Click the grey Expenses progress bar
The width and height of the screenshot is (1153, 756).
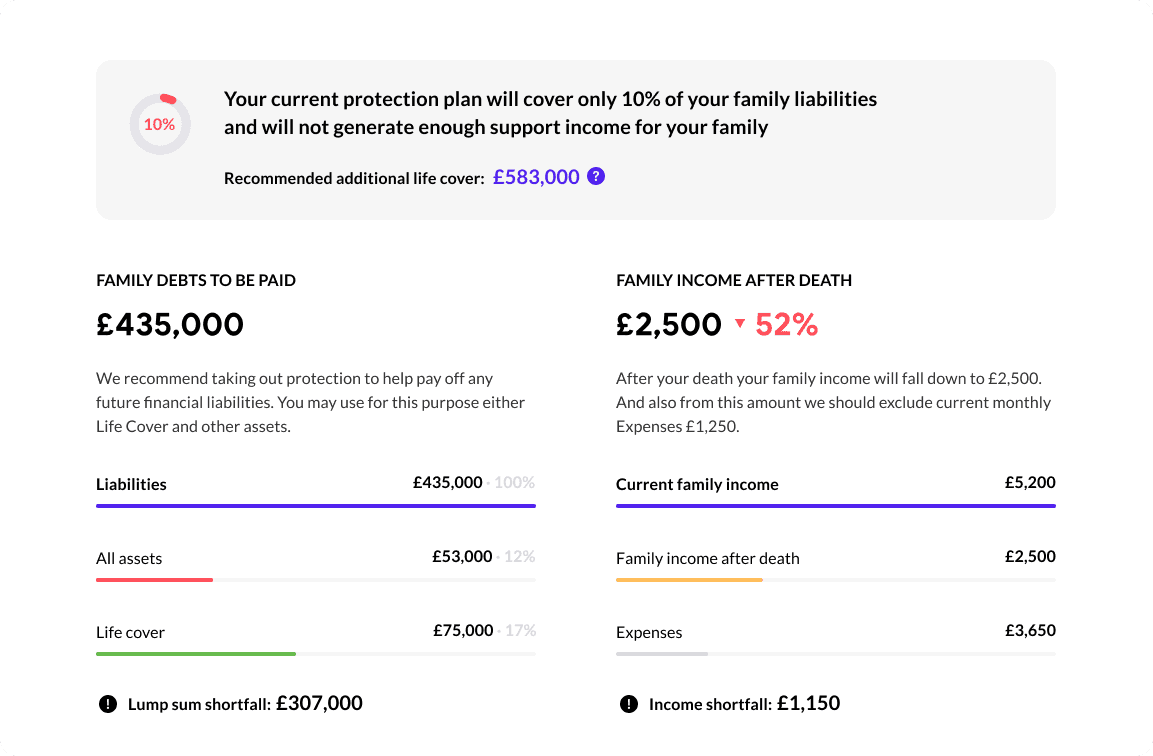662,654
